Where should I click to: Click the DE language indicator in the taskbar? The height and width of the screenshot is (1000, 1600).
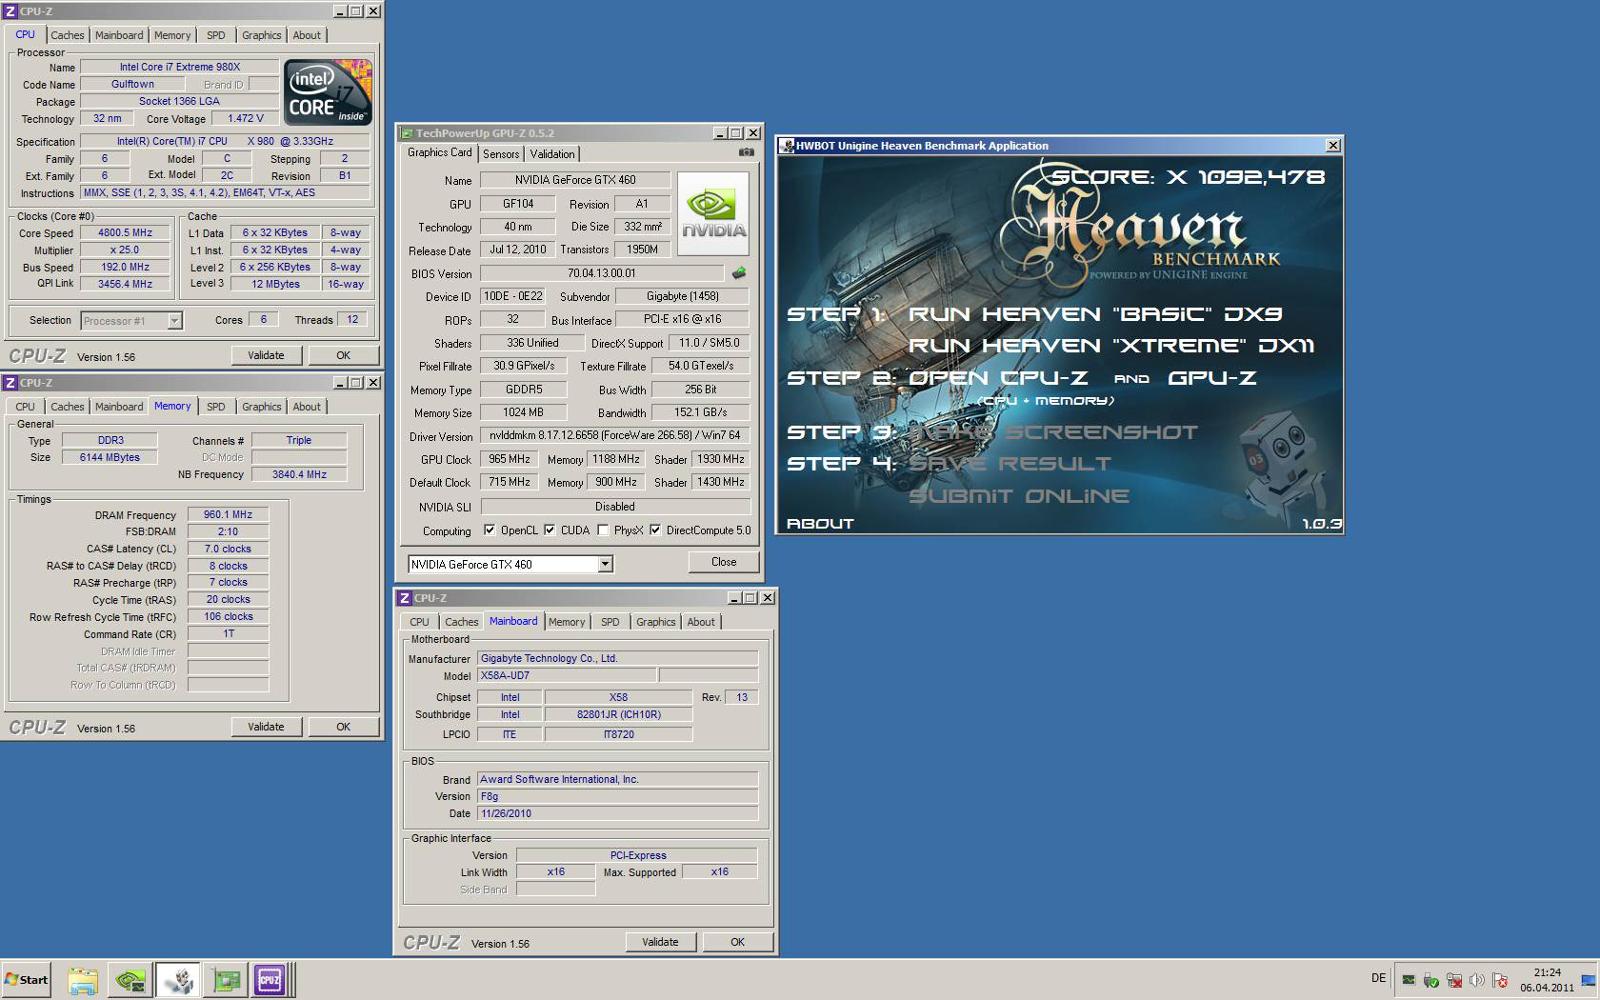1379,979
